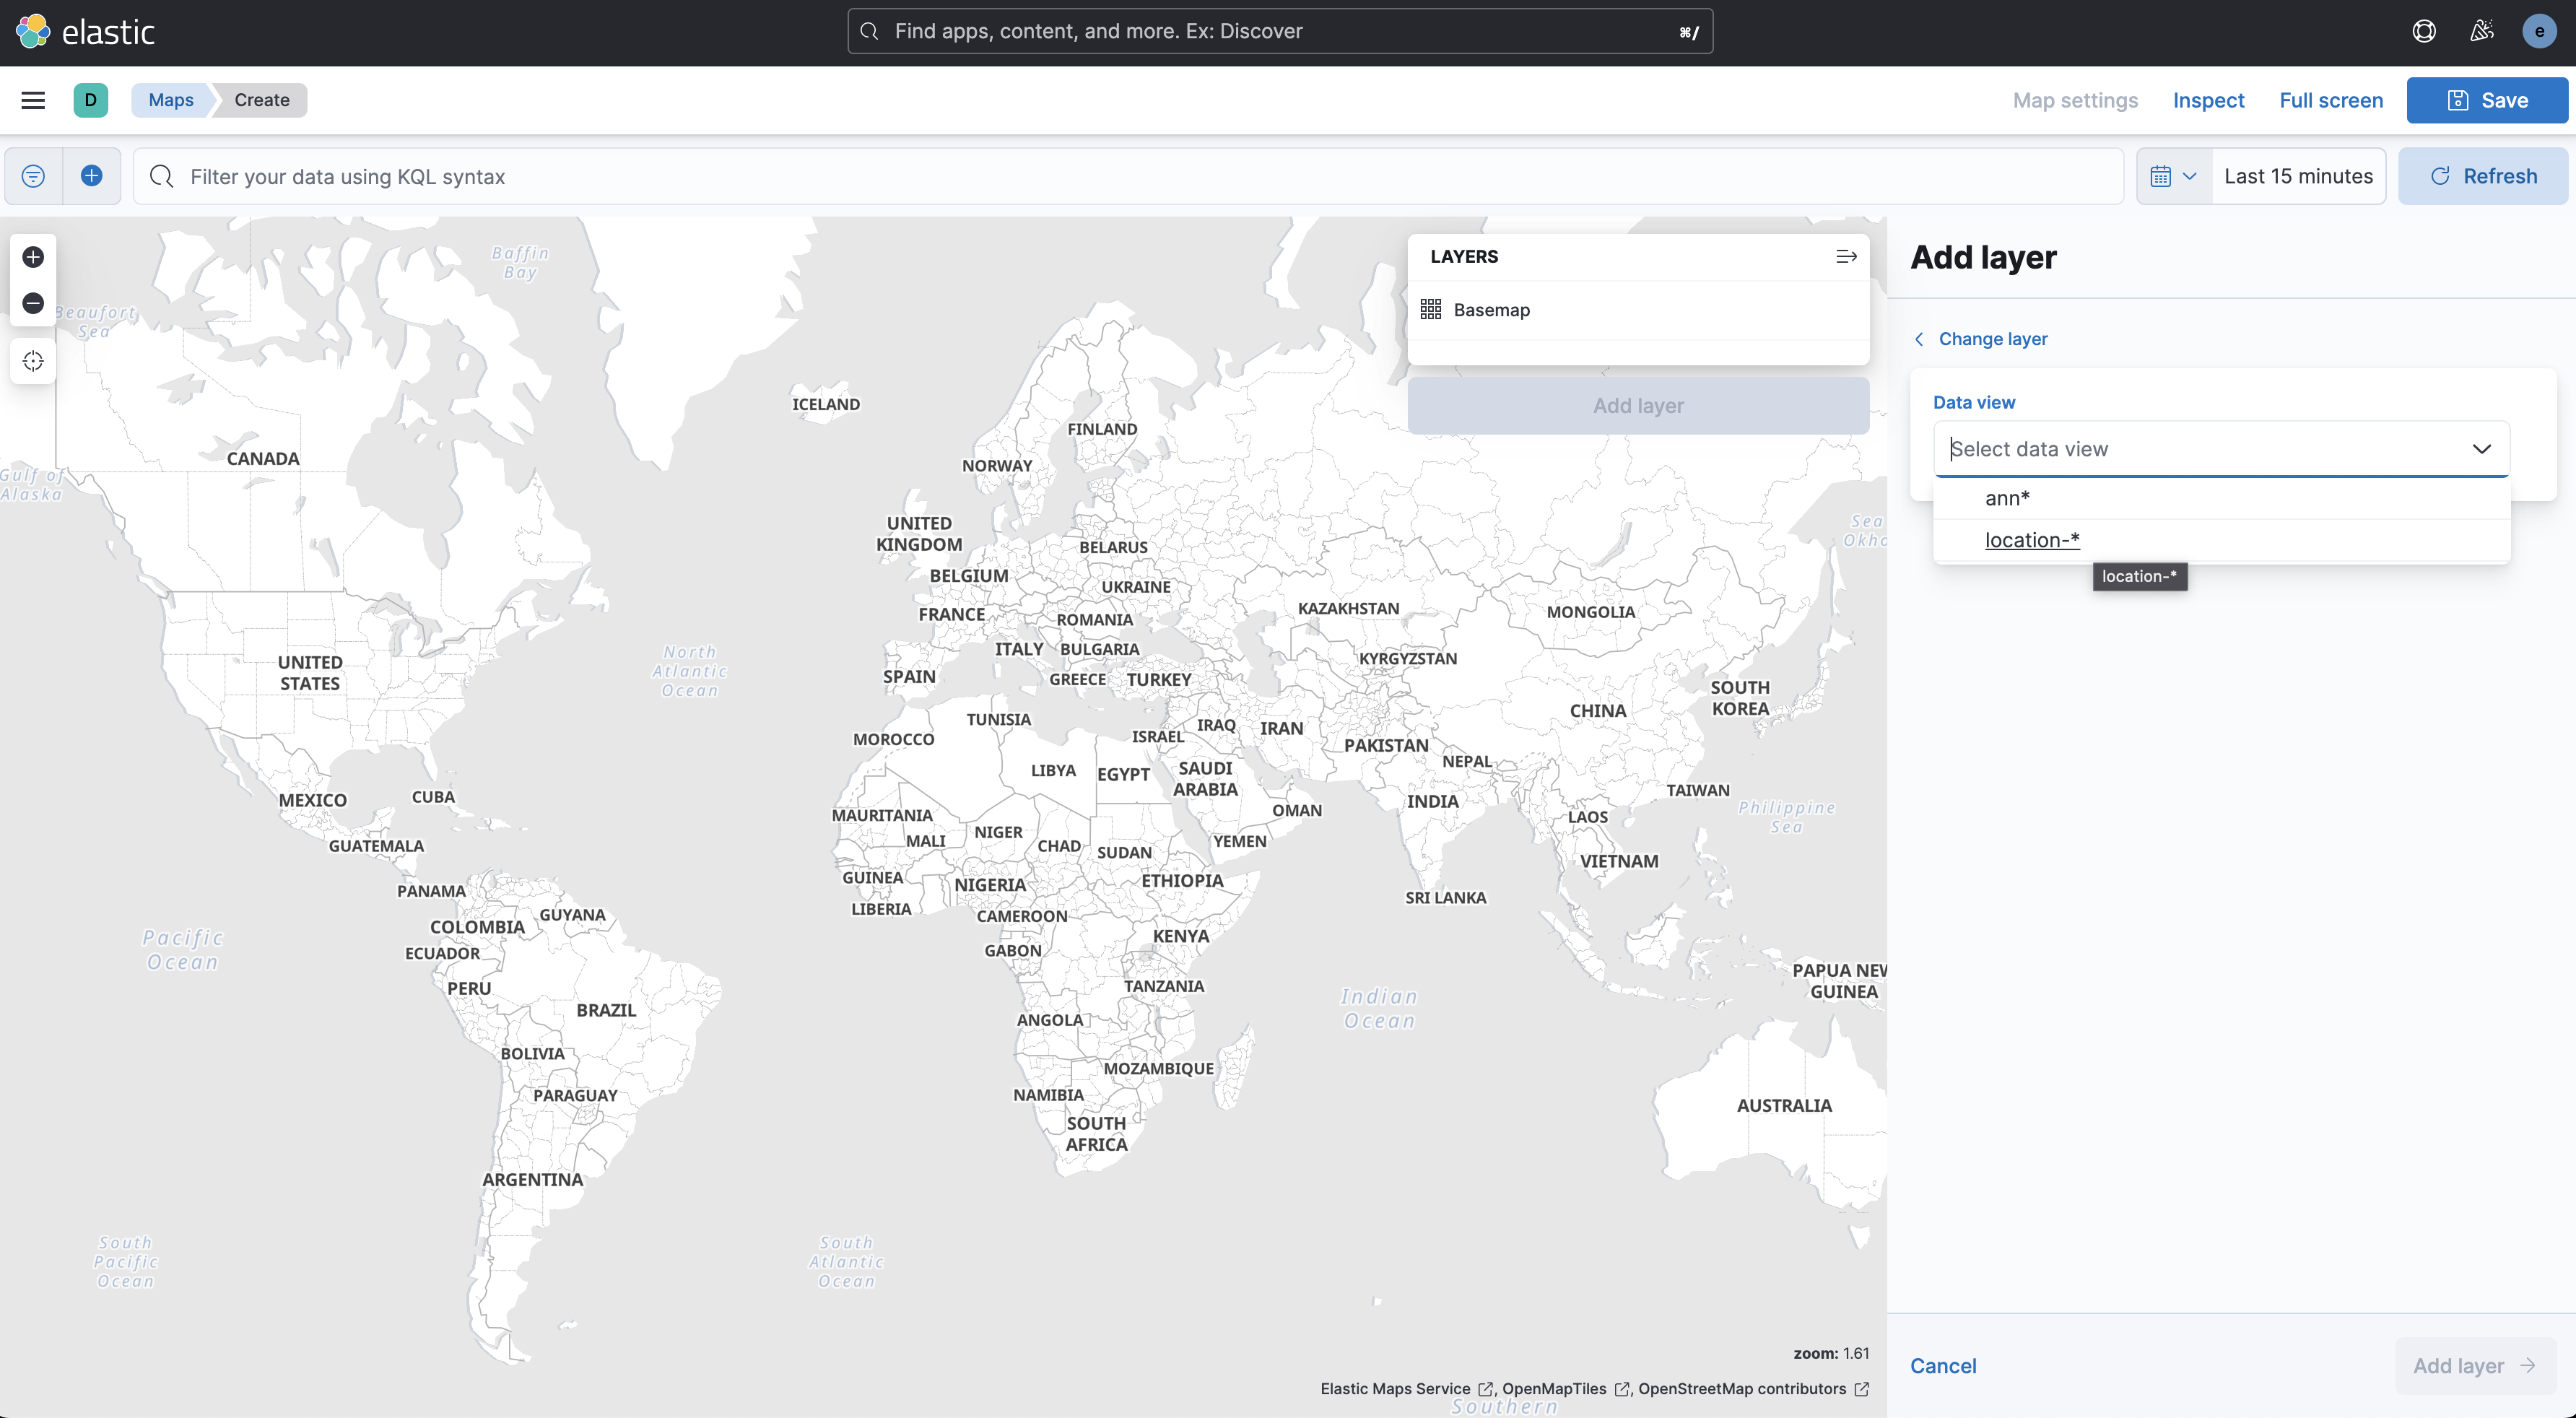Screen dimensions: 2576x1418
Task: Click Change layer back link
Action: coord(1980,339)
